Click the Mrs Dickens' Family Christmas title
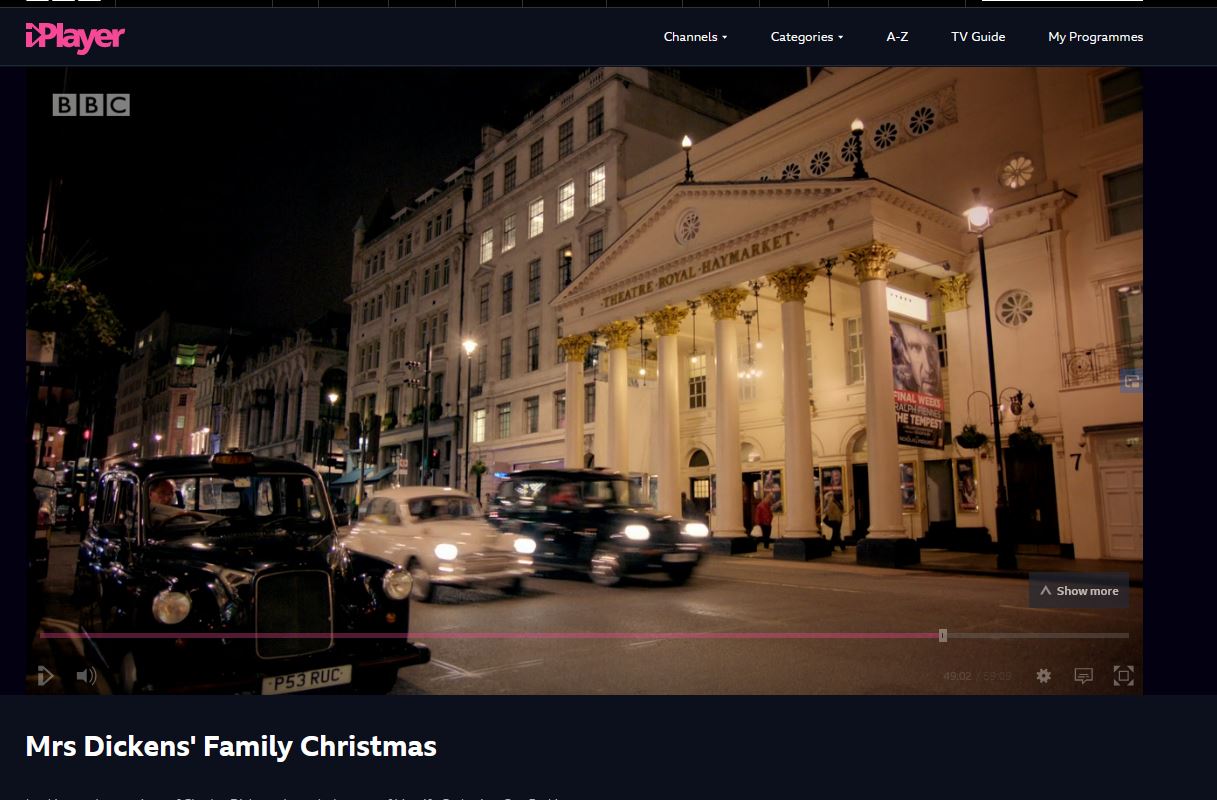1217x800 pixels. (x=231, y=746)
